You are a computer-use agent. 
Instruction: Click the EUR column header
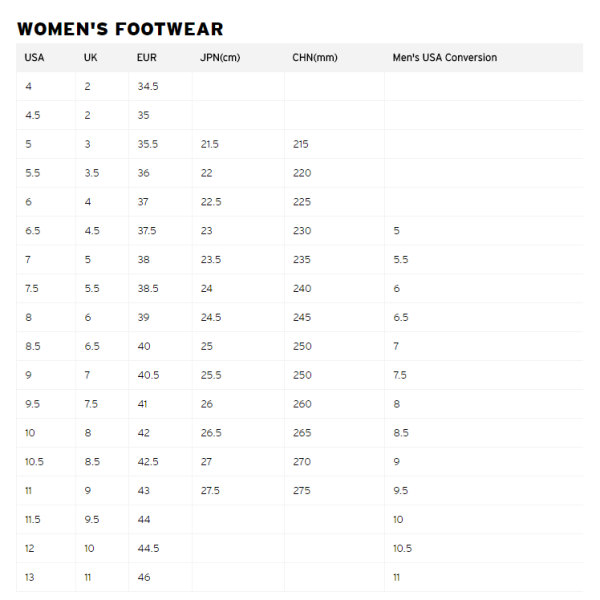[x=147, y=57]
